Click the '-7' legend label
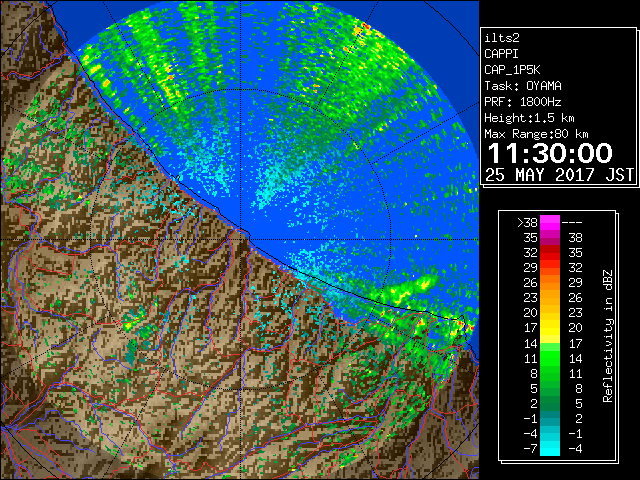Screen dimensions: 640x480 (530, 449)
